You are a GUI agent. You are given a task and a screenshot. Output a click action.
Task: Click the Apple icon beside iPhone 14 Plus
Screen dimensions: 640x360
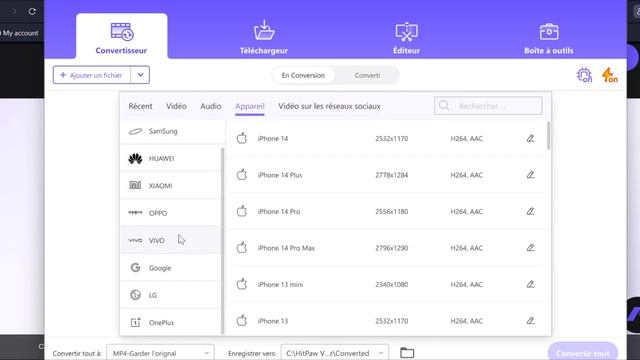[242, 175]
